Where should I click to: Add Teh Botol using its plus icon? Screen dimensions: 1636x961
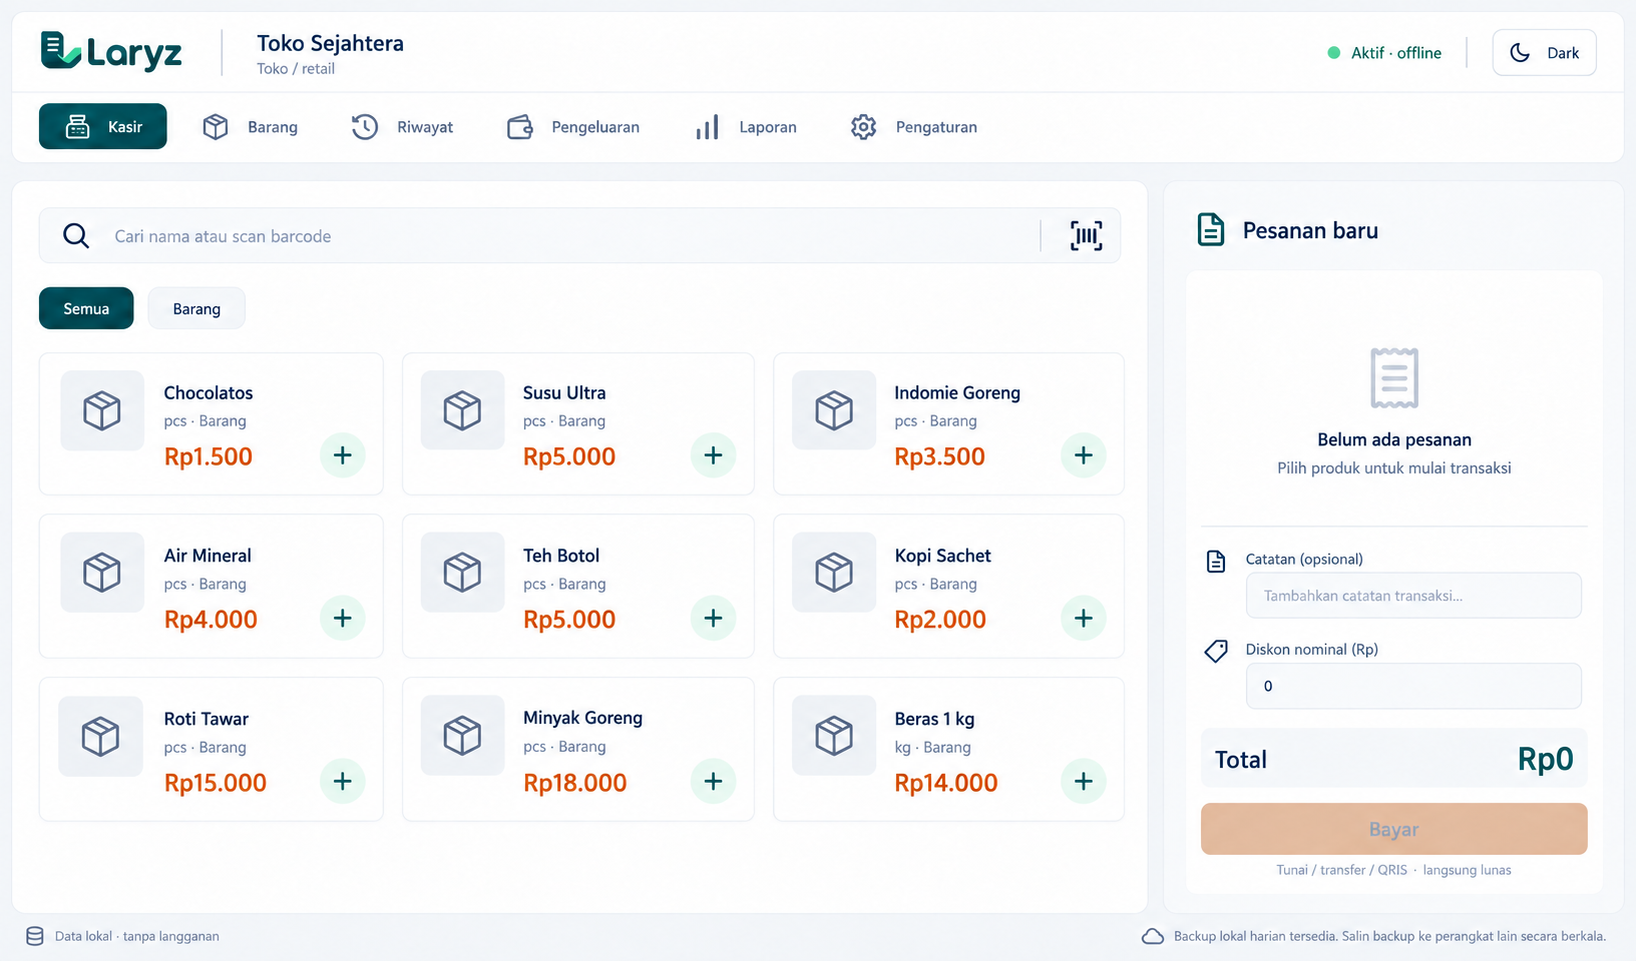[x=713, y=618]
